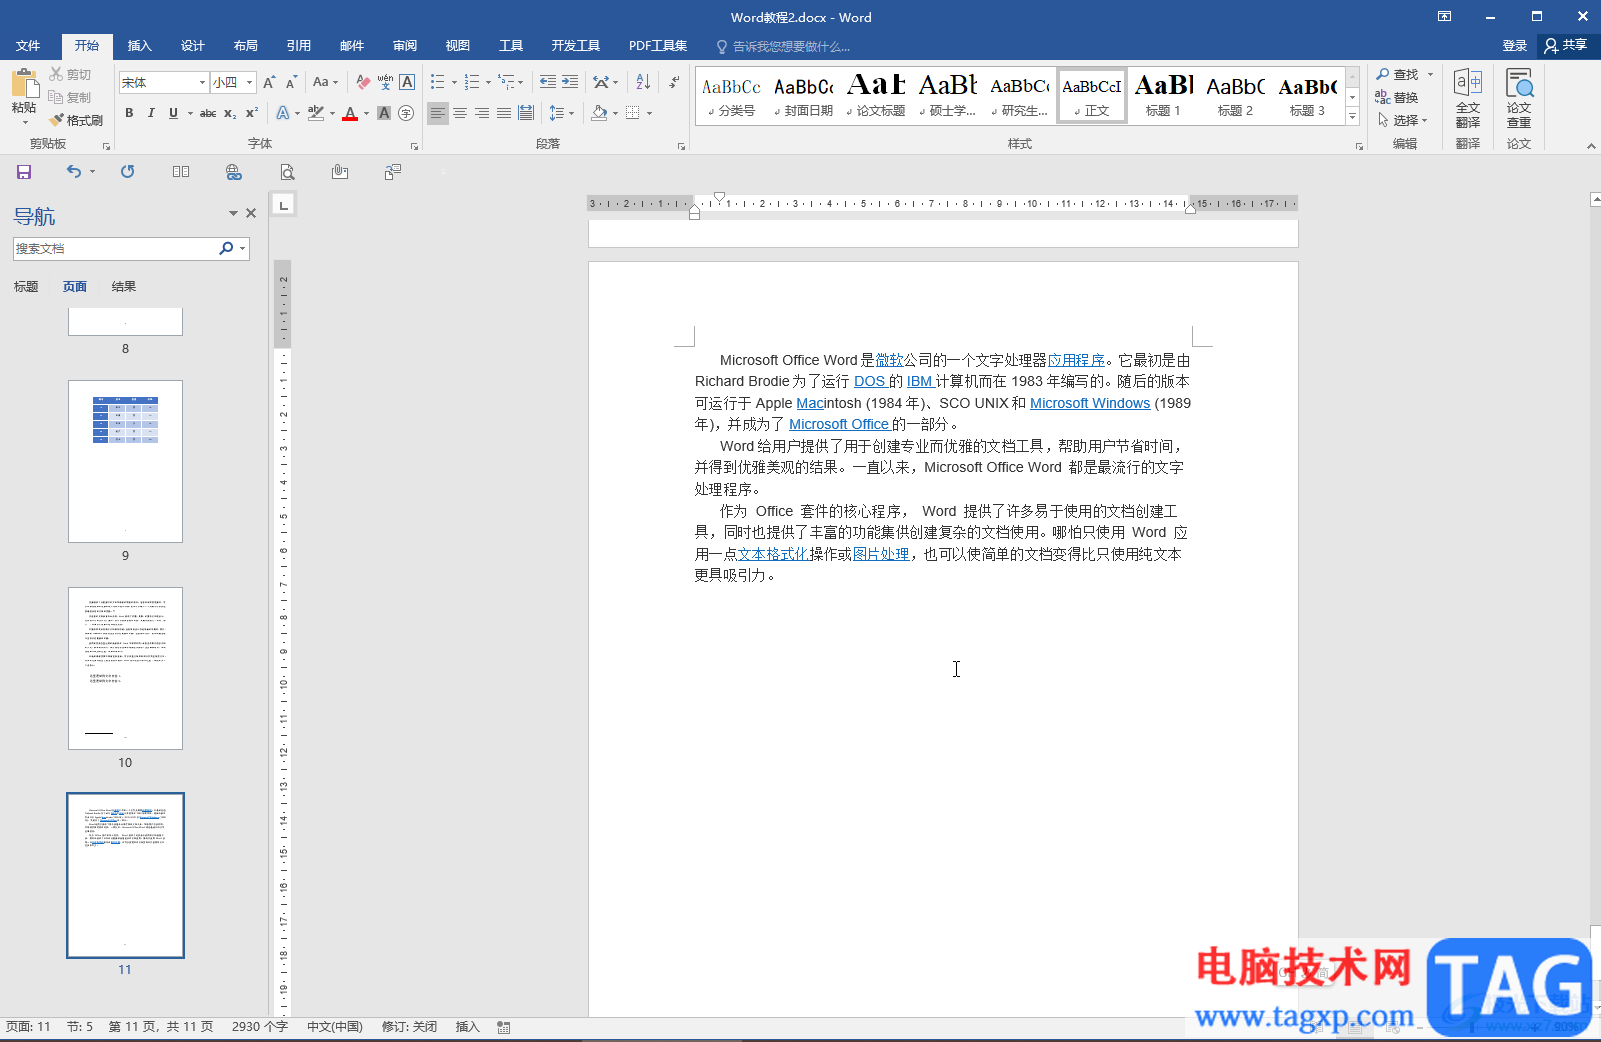
Task: Open the Design ribbon tab
Action: coord(193,46)
